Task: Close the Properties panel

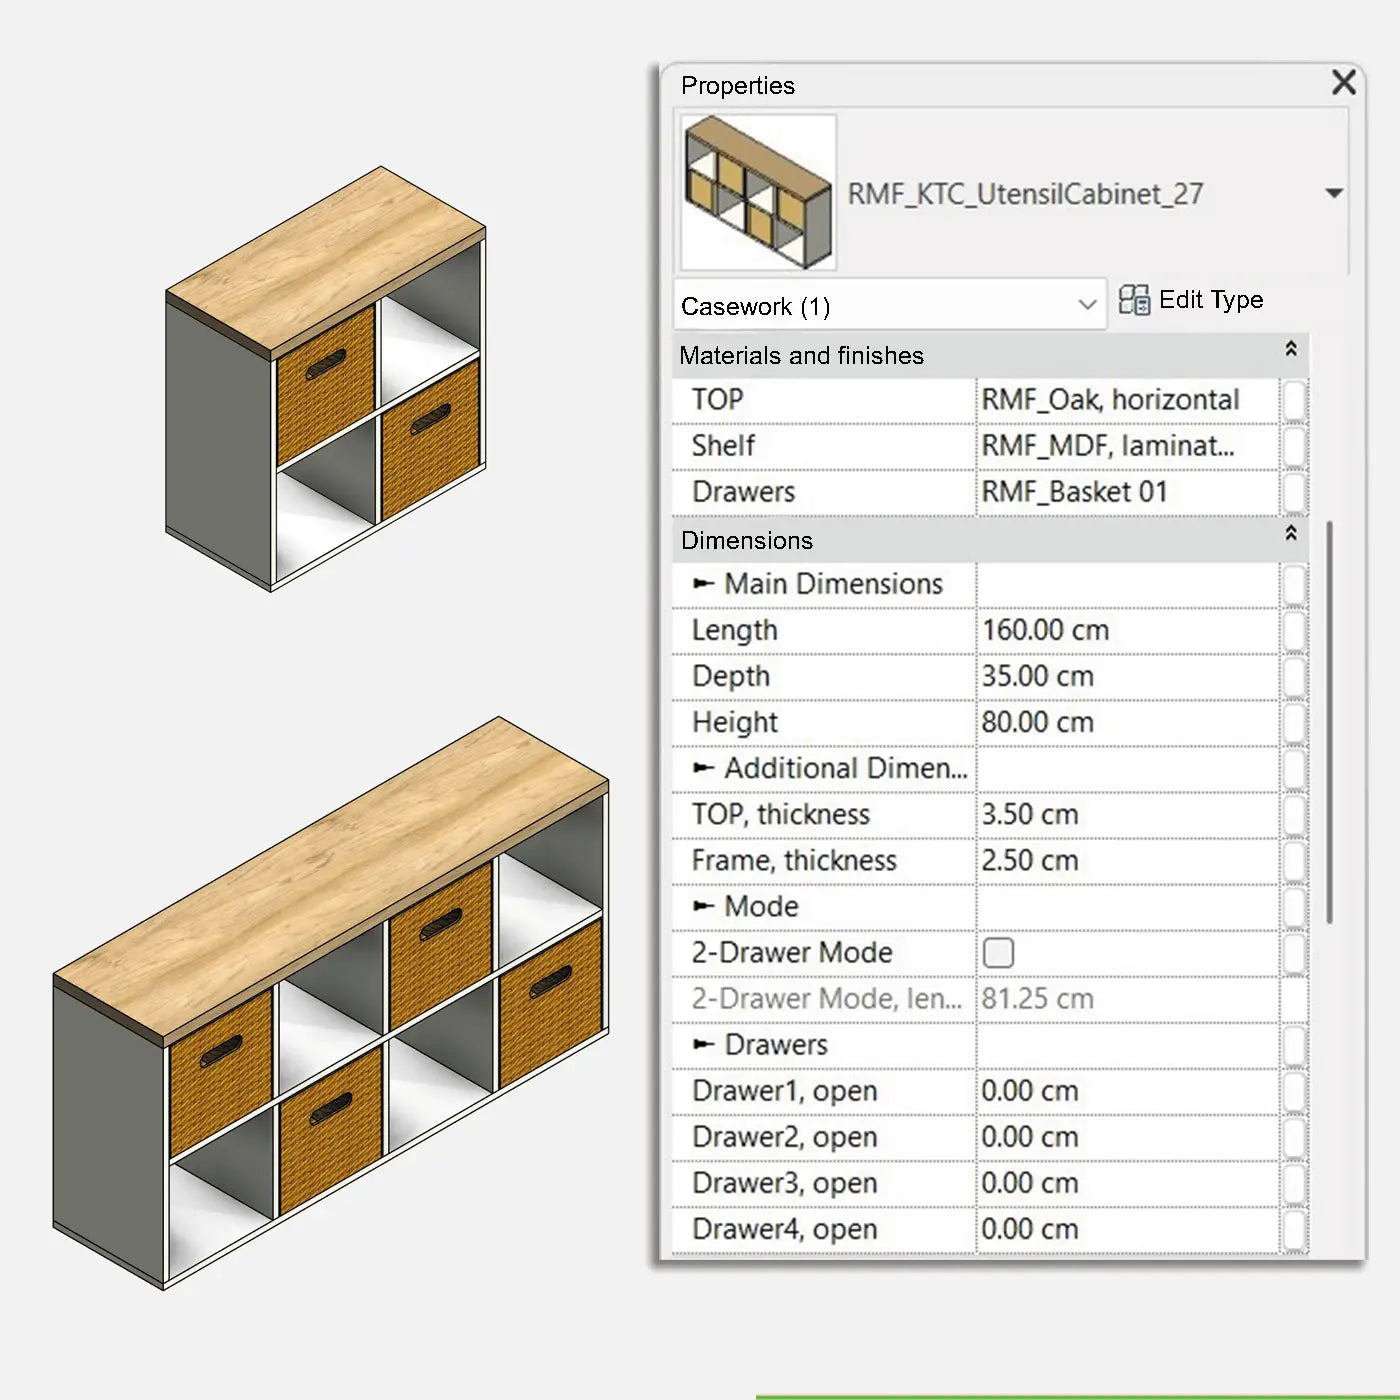Action: tap(1343, 83)
